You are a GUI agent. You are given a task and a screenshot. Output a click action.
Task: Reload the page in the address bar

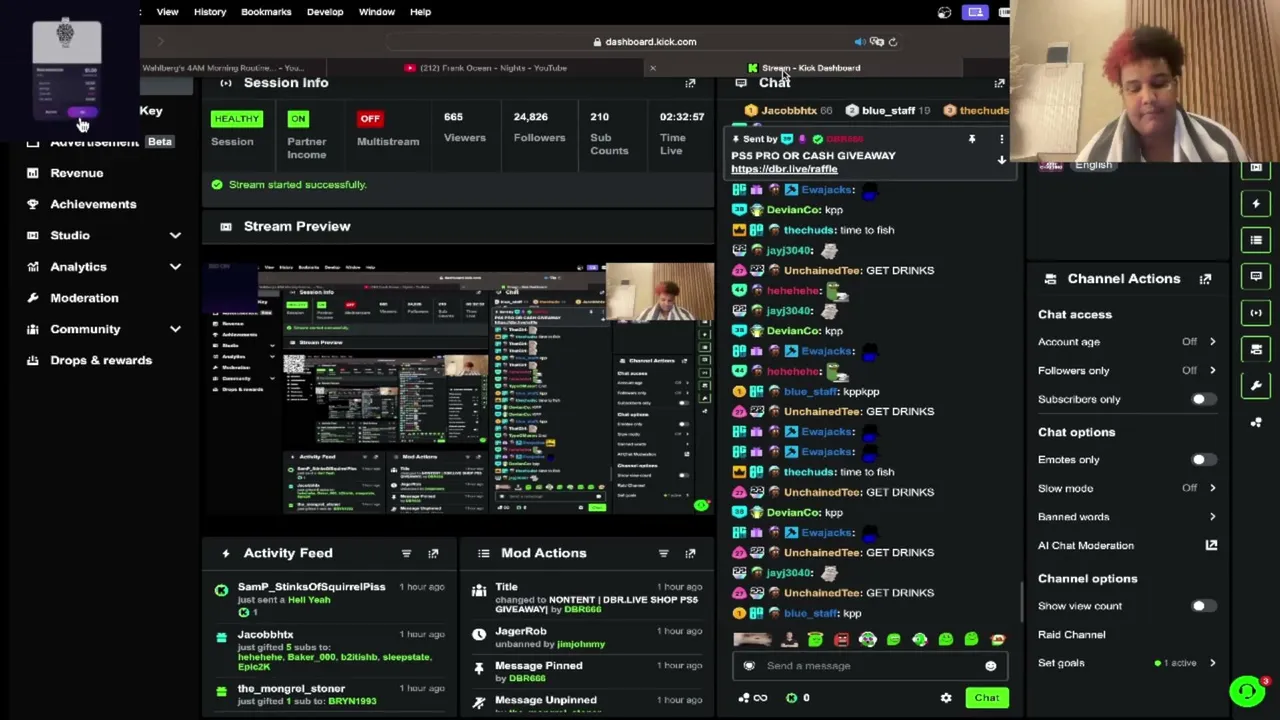coord(893,42)
